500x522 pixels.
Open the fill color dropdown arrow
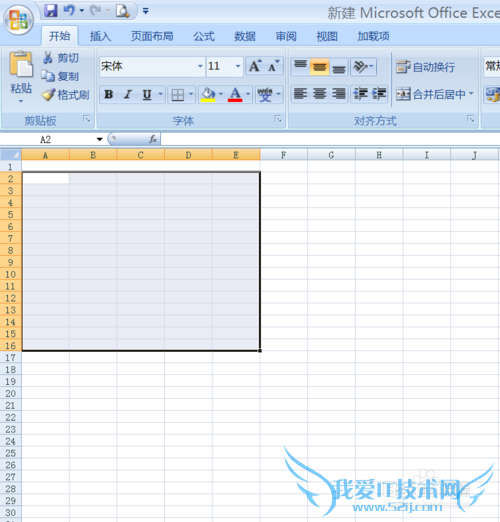[220, 94]
